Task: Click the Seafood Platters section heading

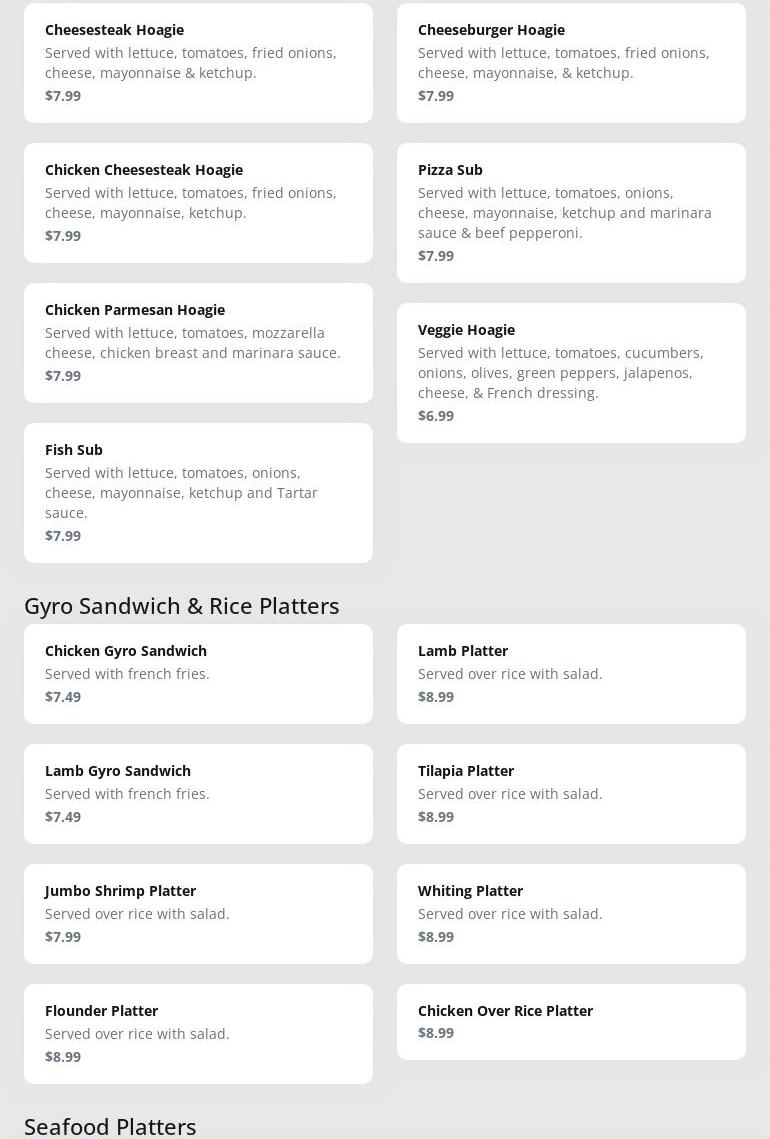Action: pos(110,1127)
